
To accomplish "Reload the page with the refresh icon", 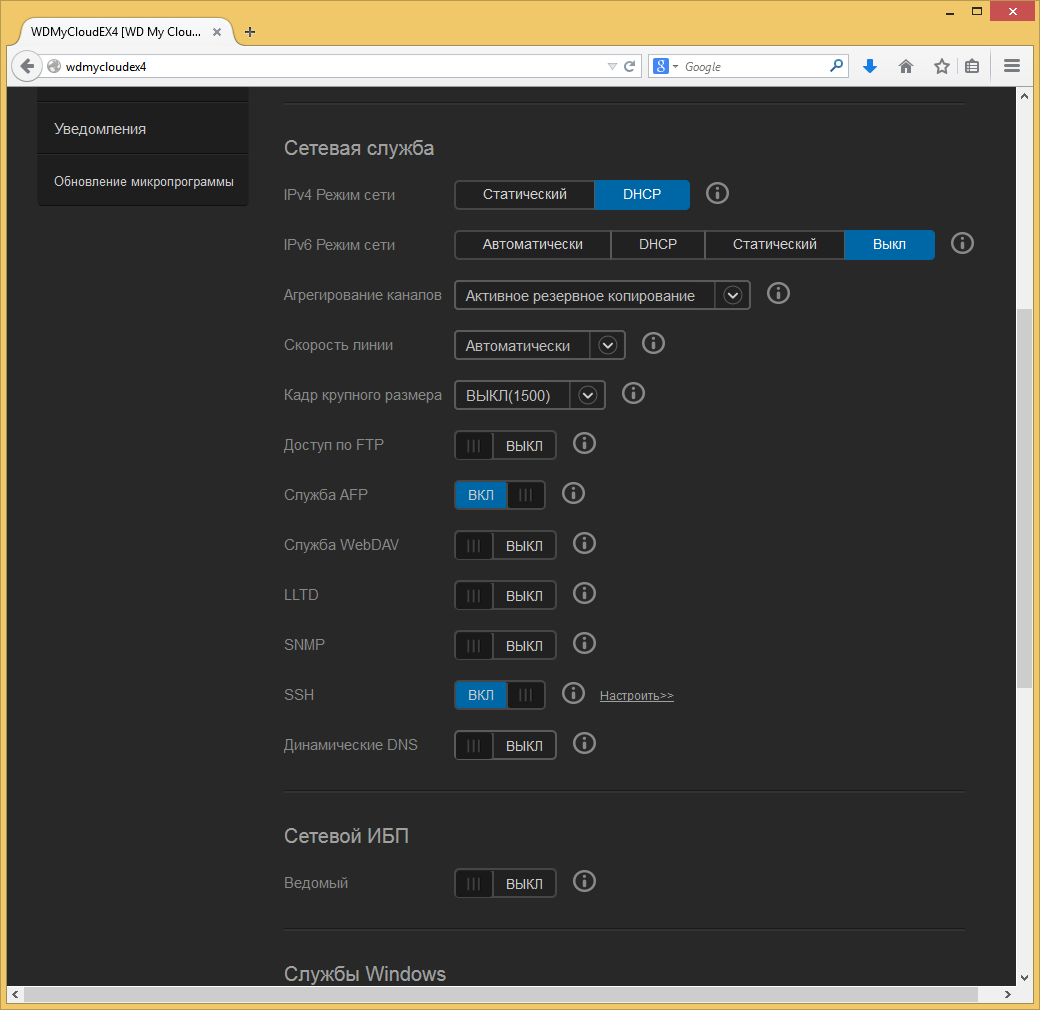I will point(629,66).
